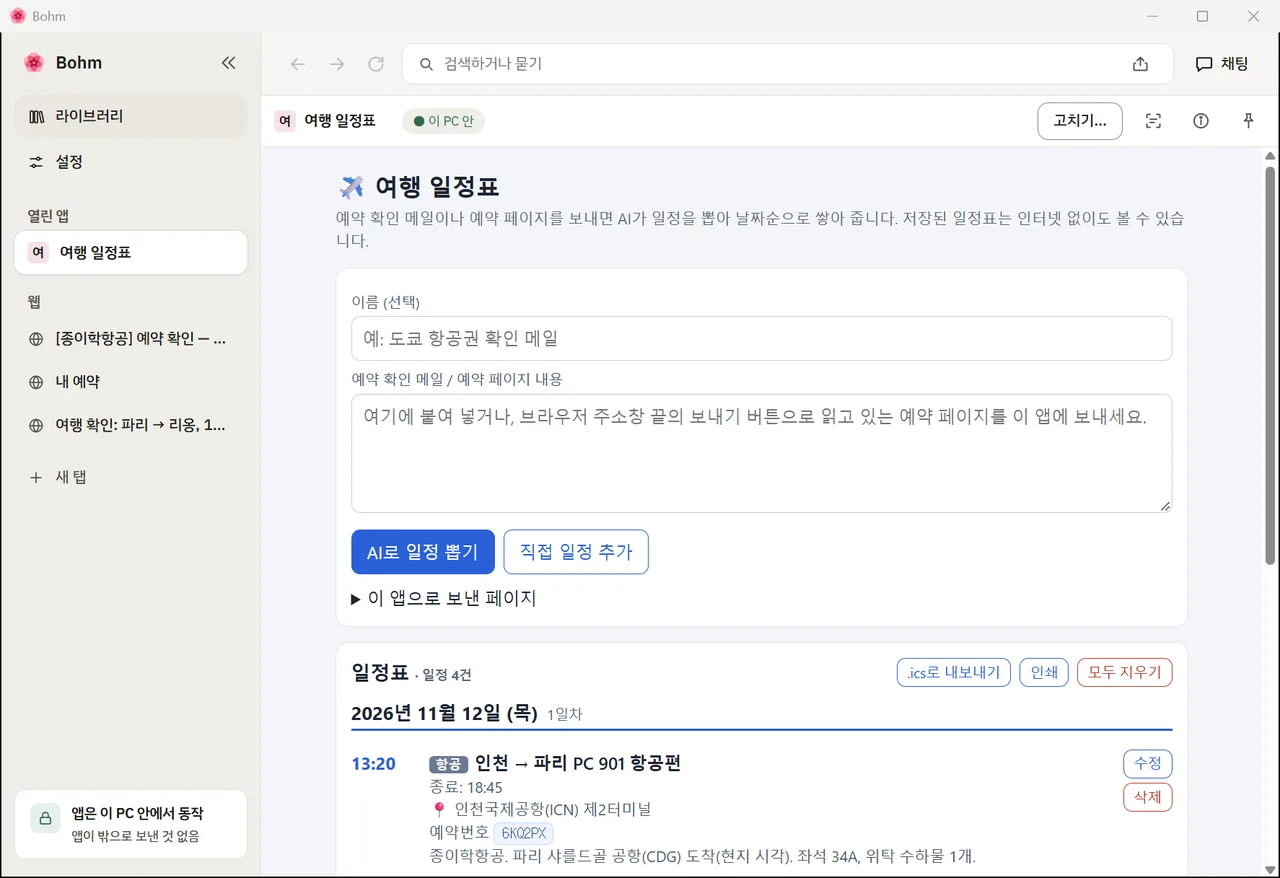This screenshot has height=878, width=1280.
Task: Click the 앱은 이 PC 안에서 동작 status card
Action: pyautogui.click(x=131, y=825)
